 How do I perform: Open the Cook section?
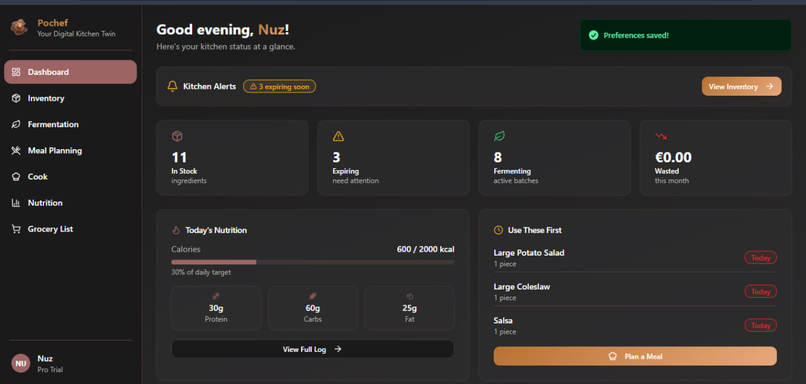click(x=70, y=177)
